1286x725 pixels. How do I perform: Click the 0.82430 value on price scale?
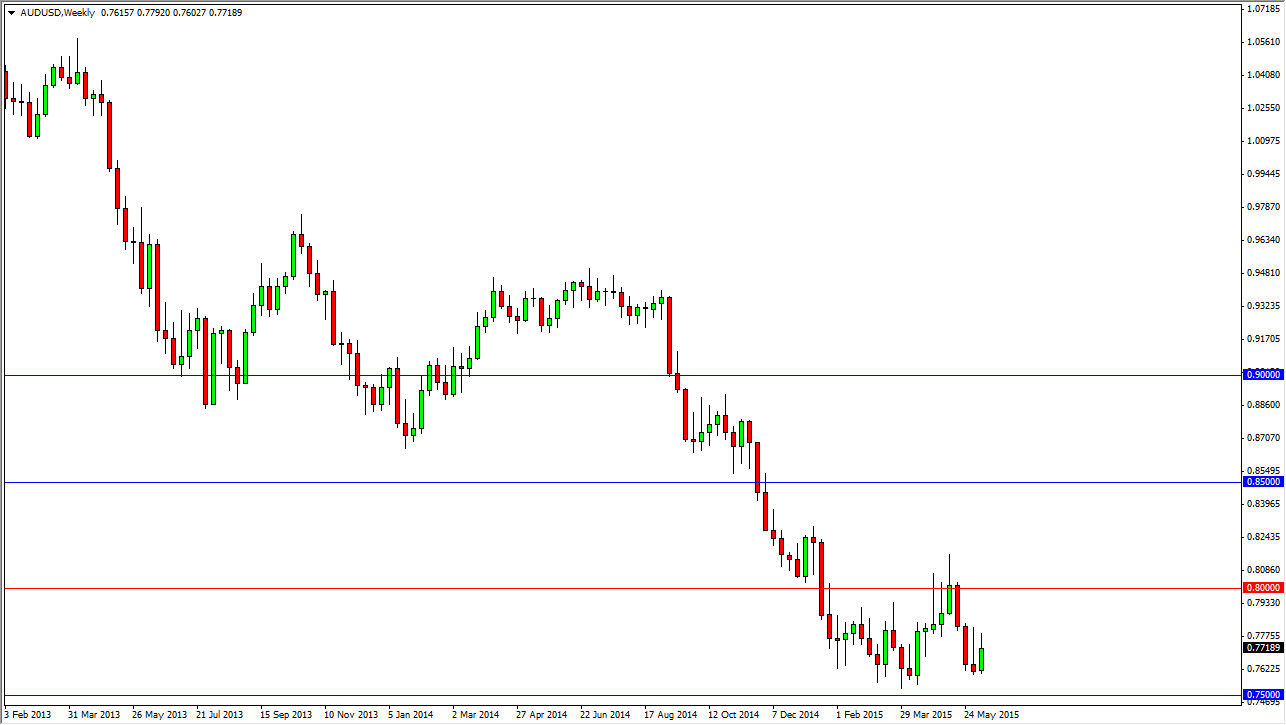[x=1264, y=537]
